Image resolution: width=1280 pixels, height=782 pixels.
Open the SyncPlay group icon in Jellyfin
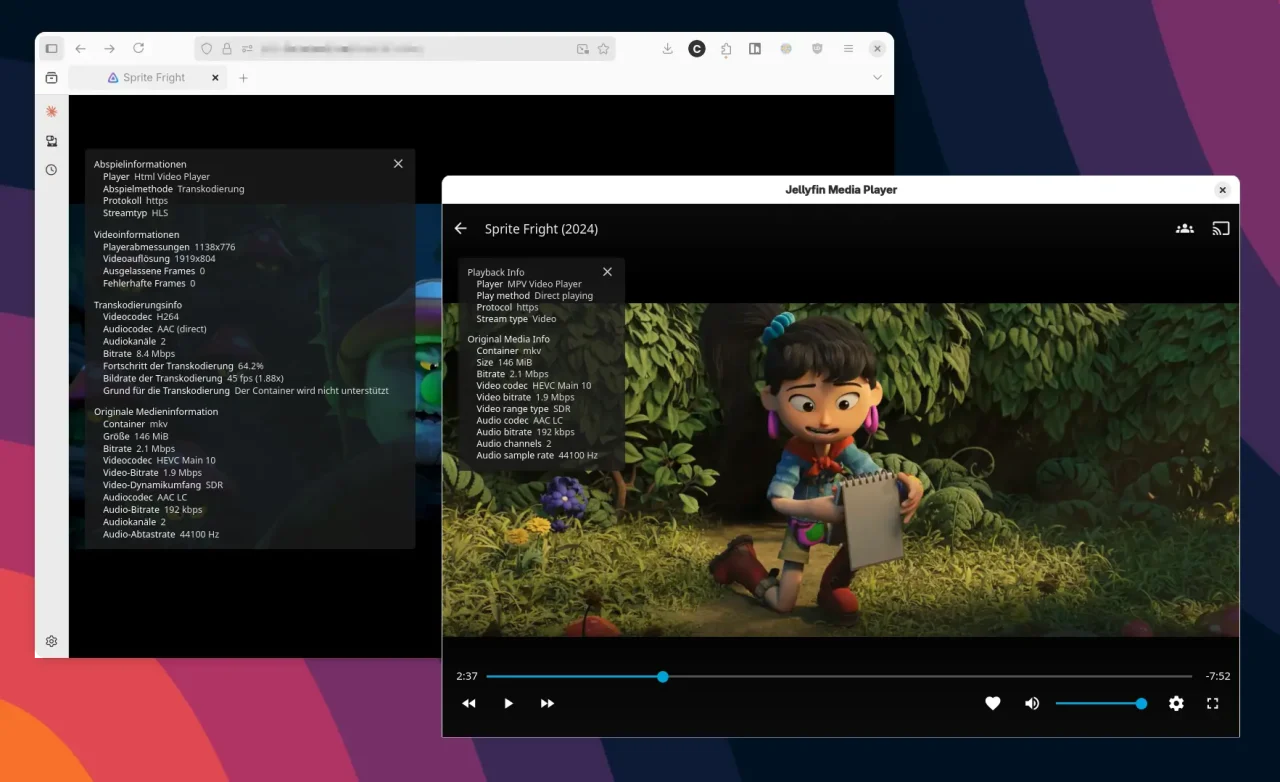1184,228
